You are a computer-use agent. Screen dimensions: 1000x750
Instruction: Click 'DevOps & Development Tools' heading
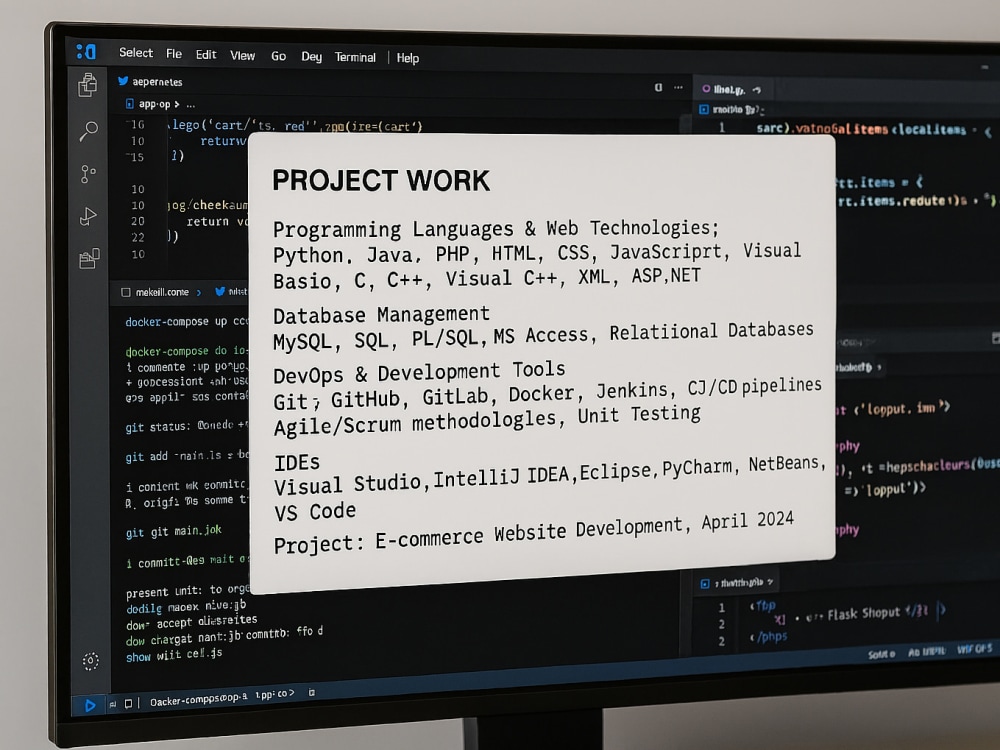tap(419, 372)
